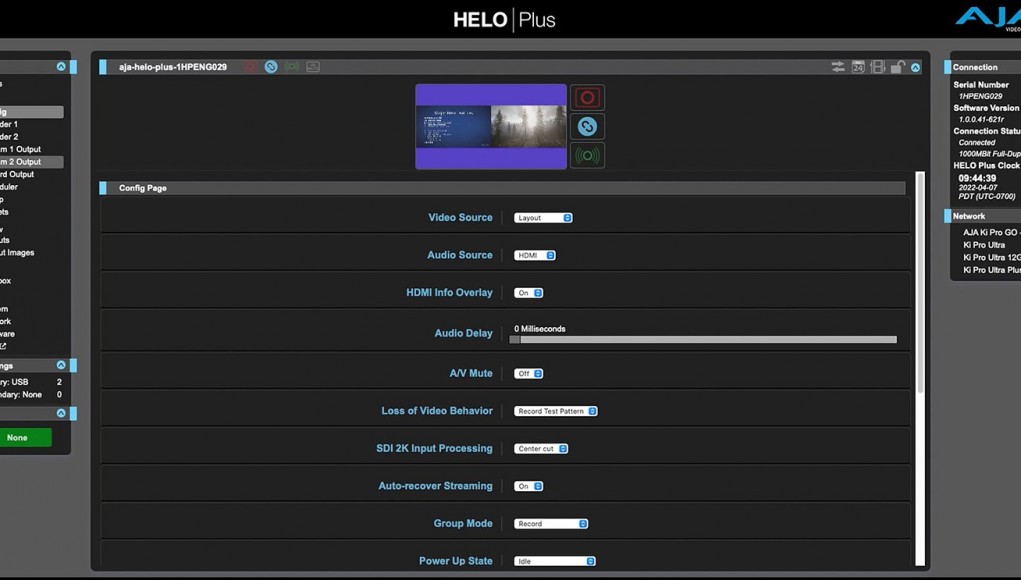Click the 'Network' panel header
This screenshot has width=1021, height=580.
(983, 216)
